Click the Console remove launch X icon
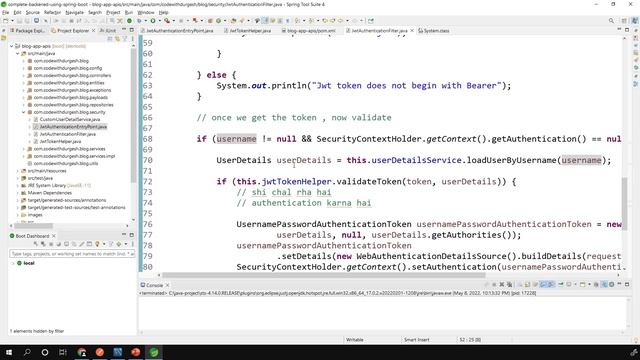Viewport: 640px width, 360px height. [502, 284]
